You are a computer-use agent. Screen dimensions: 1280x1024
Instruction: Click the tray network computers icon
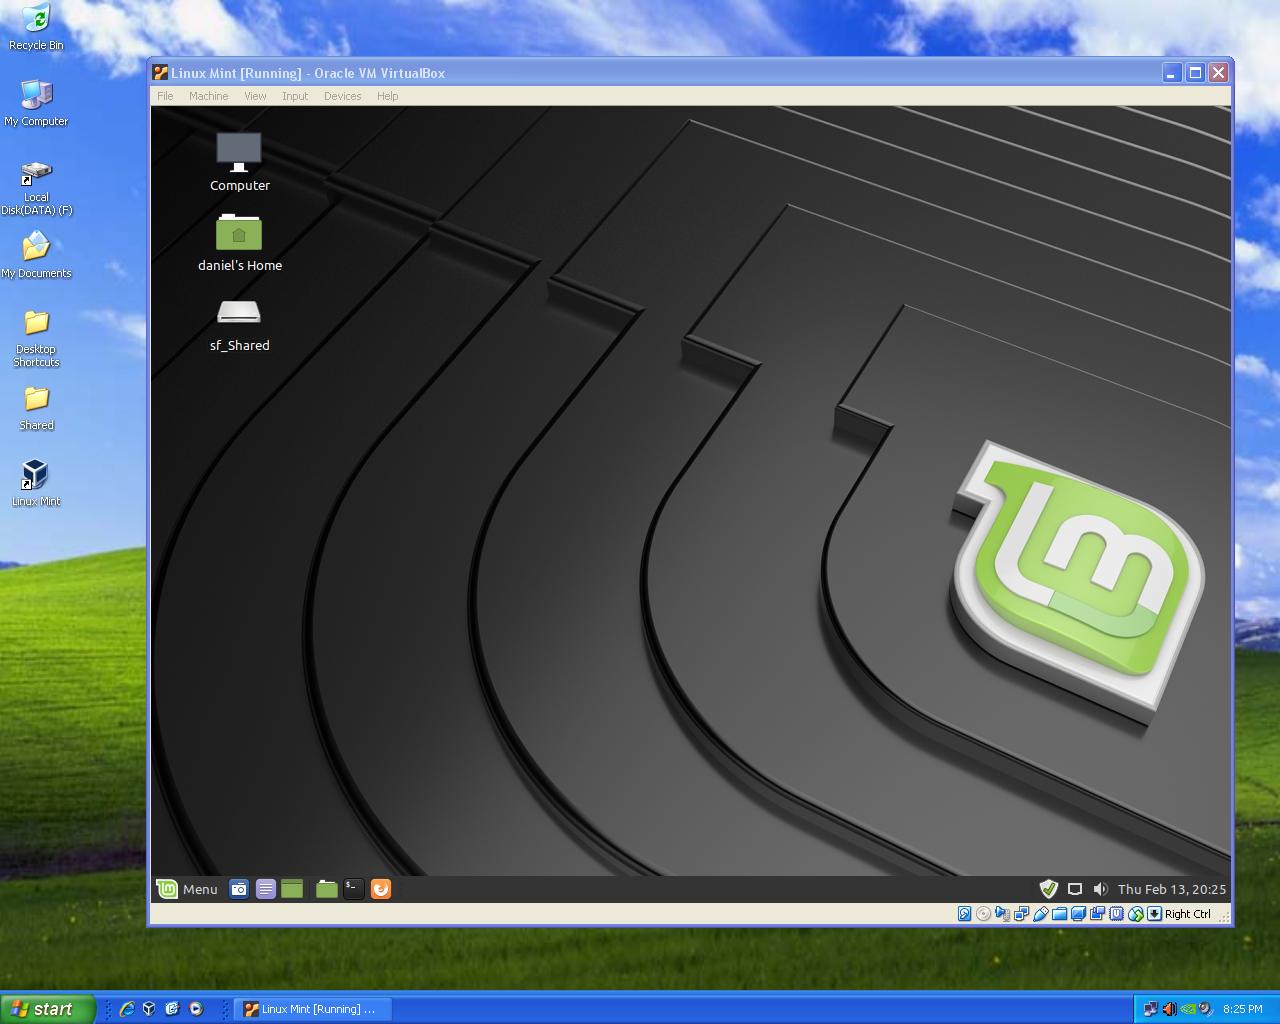coord(1150,1009)
